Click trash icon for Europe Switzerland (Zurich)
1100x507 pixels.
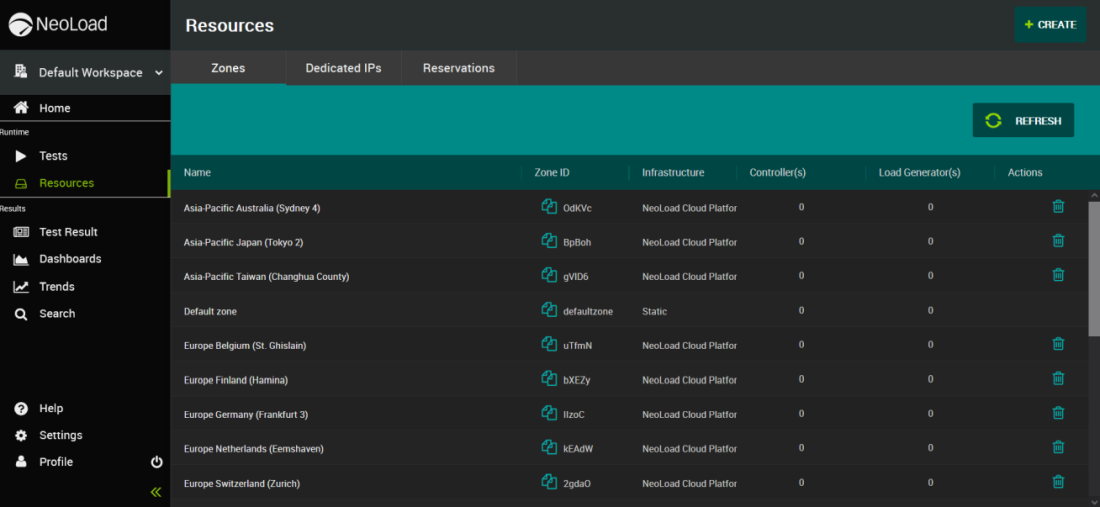[x=1058, y=482]
